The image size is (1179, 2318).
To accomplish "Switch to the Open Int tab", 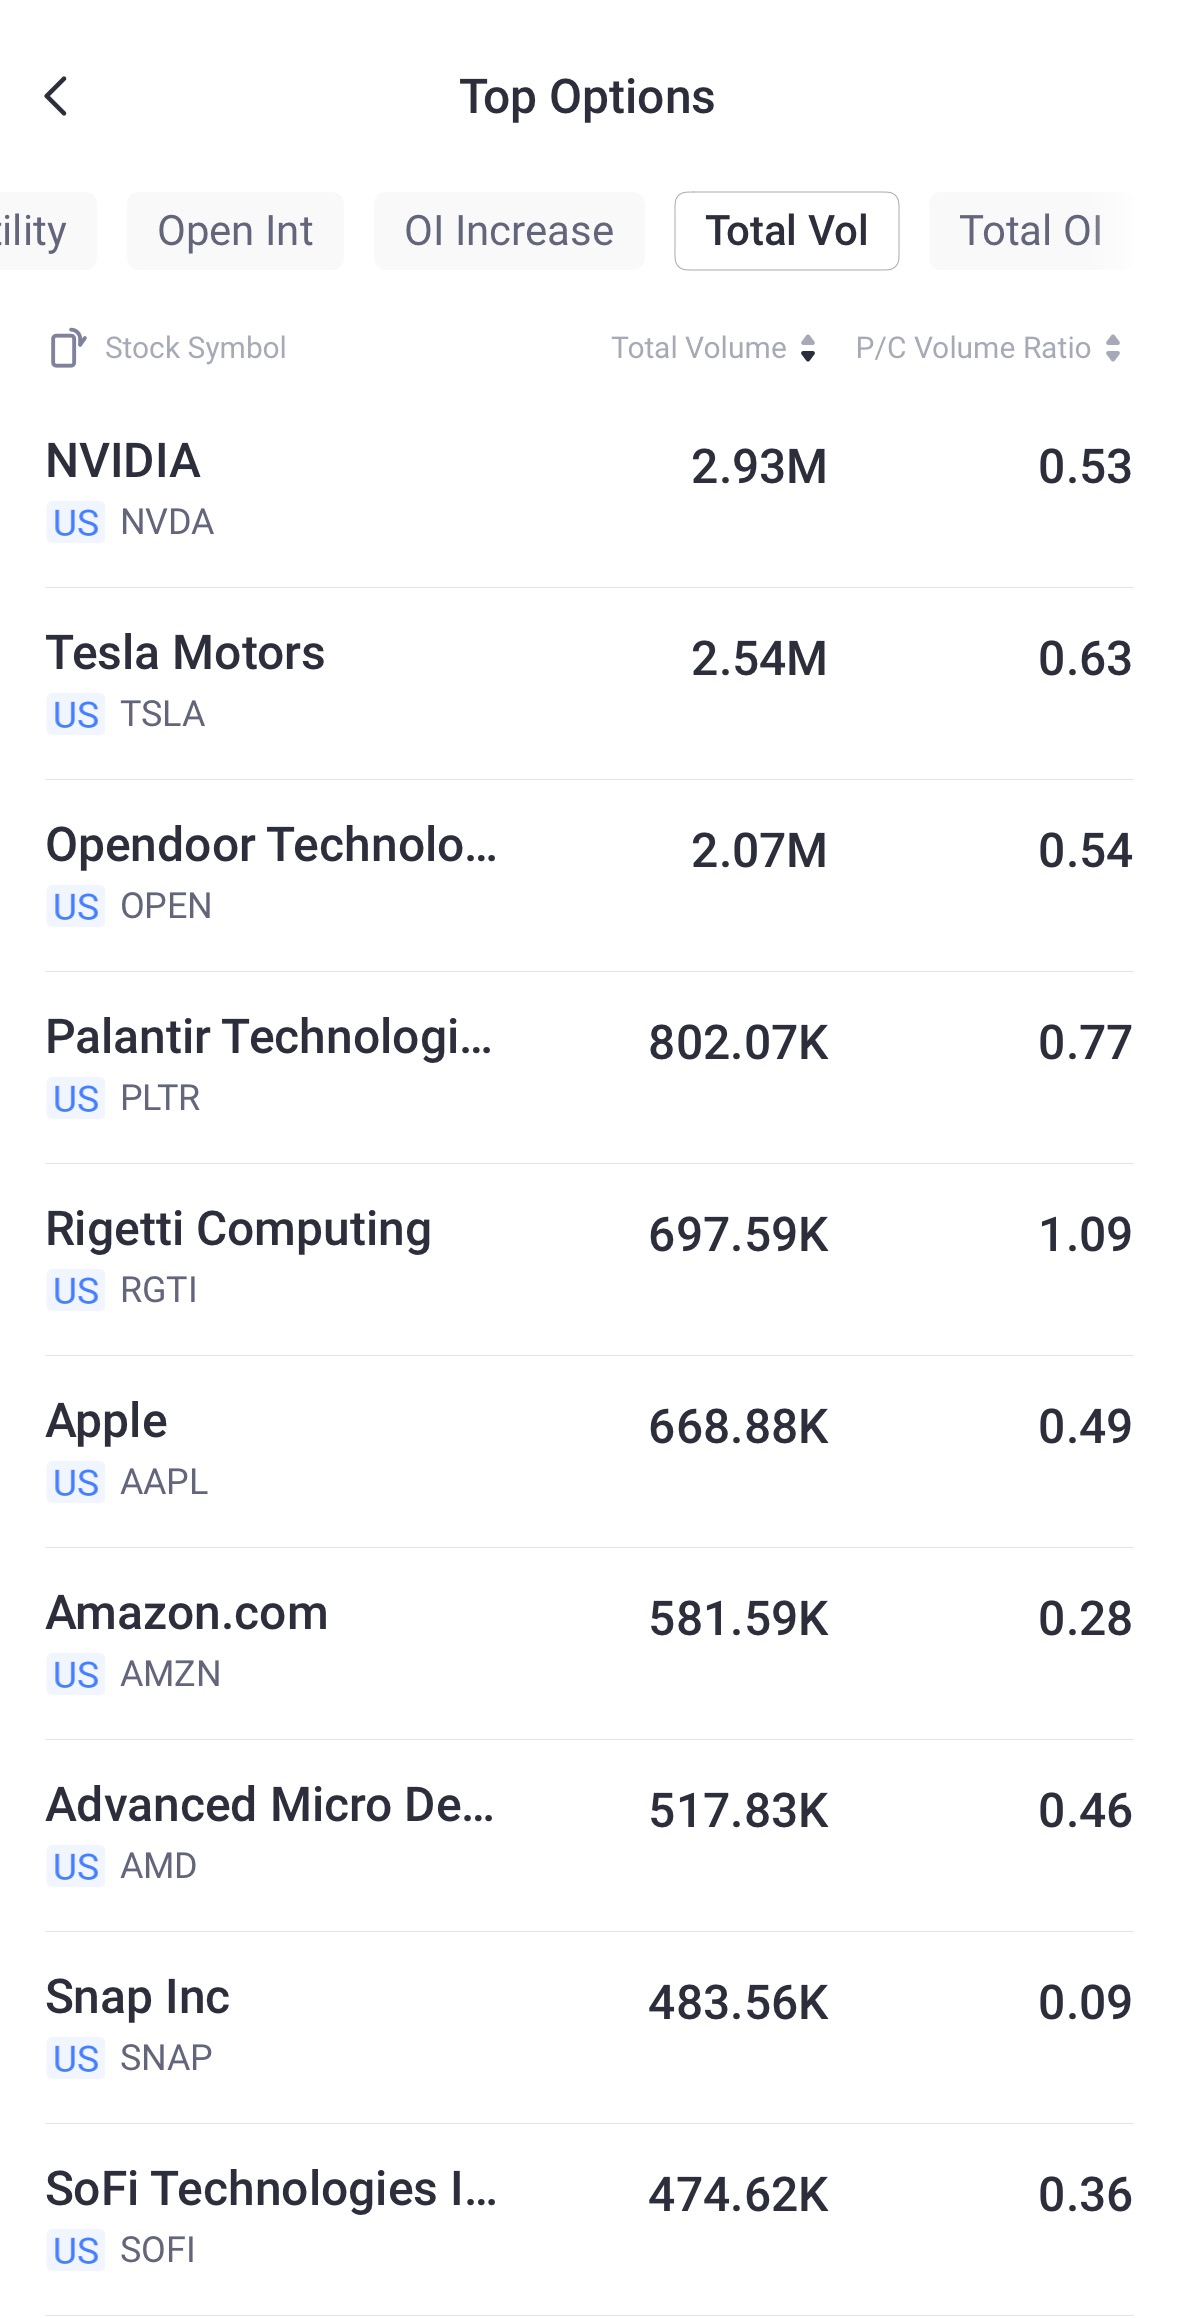I will (x=235, y=231).
